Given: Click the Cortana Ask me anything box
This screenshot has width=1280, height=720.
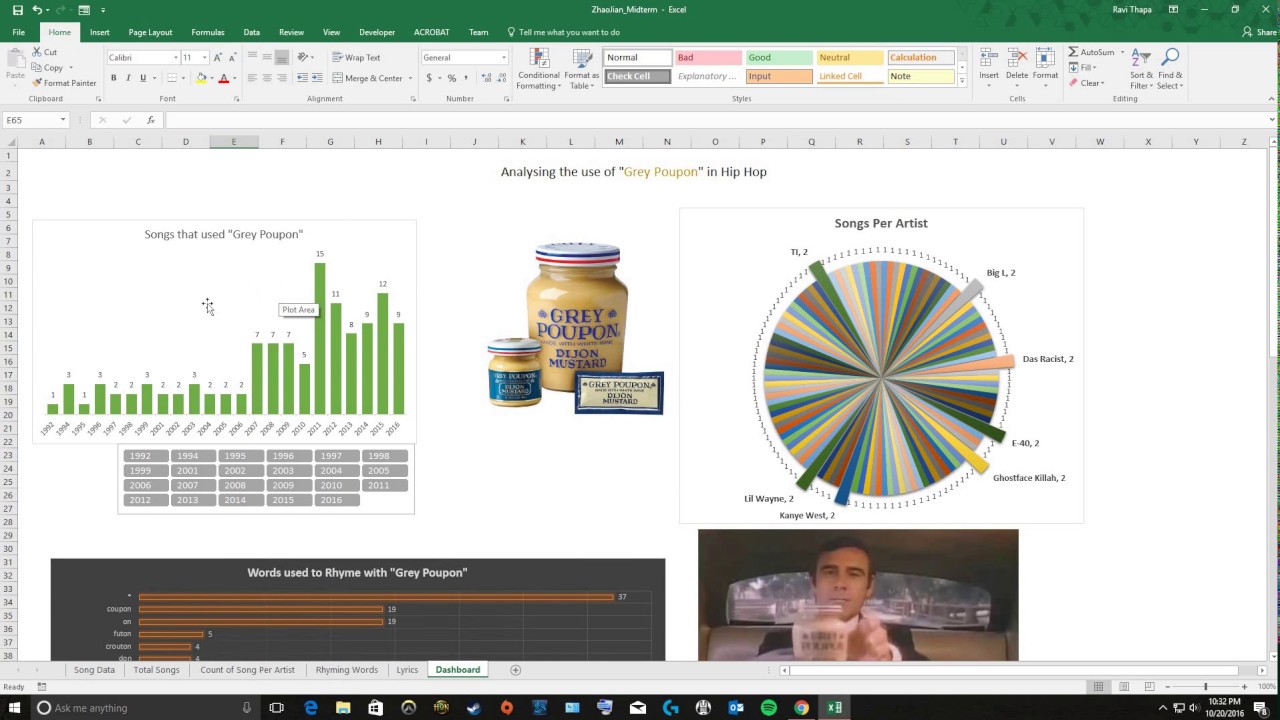Looking at the screenshot, I should click(x=145, y=708).
